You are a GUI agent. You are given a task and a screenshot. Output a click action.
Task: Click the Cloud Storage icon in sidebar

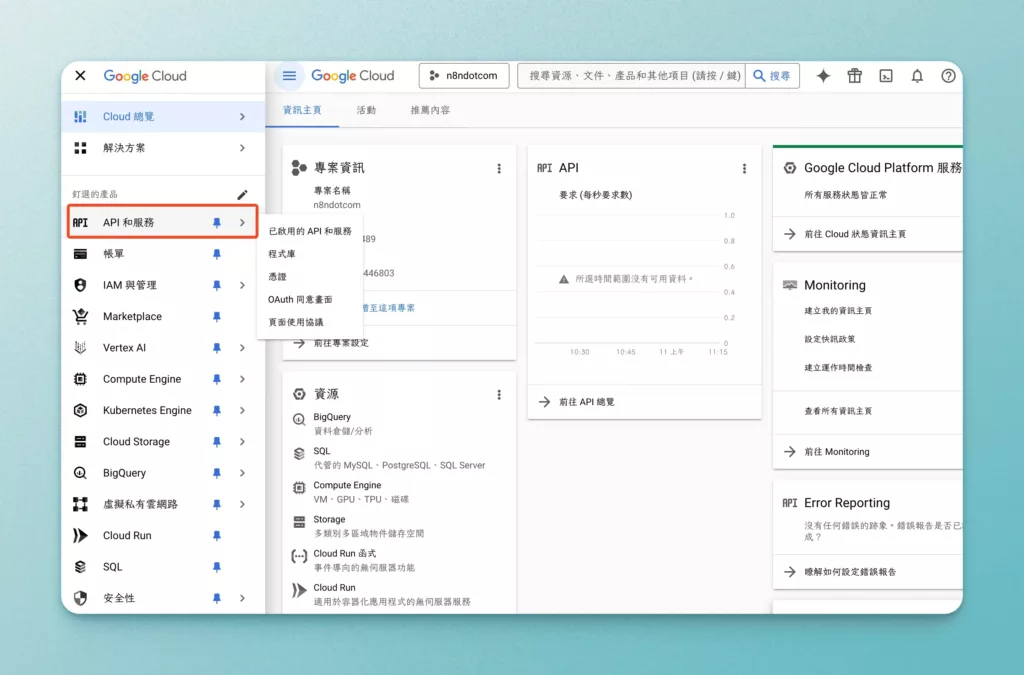pyautogui.click(x=80, y=442)
